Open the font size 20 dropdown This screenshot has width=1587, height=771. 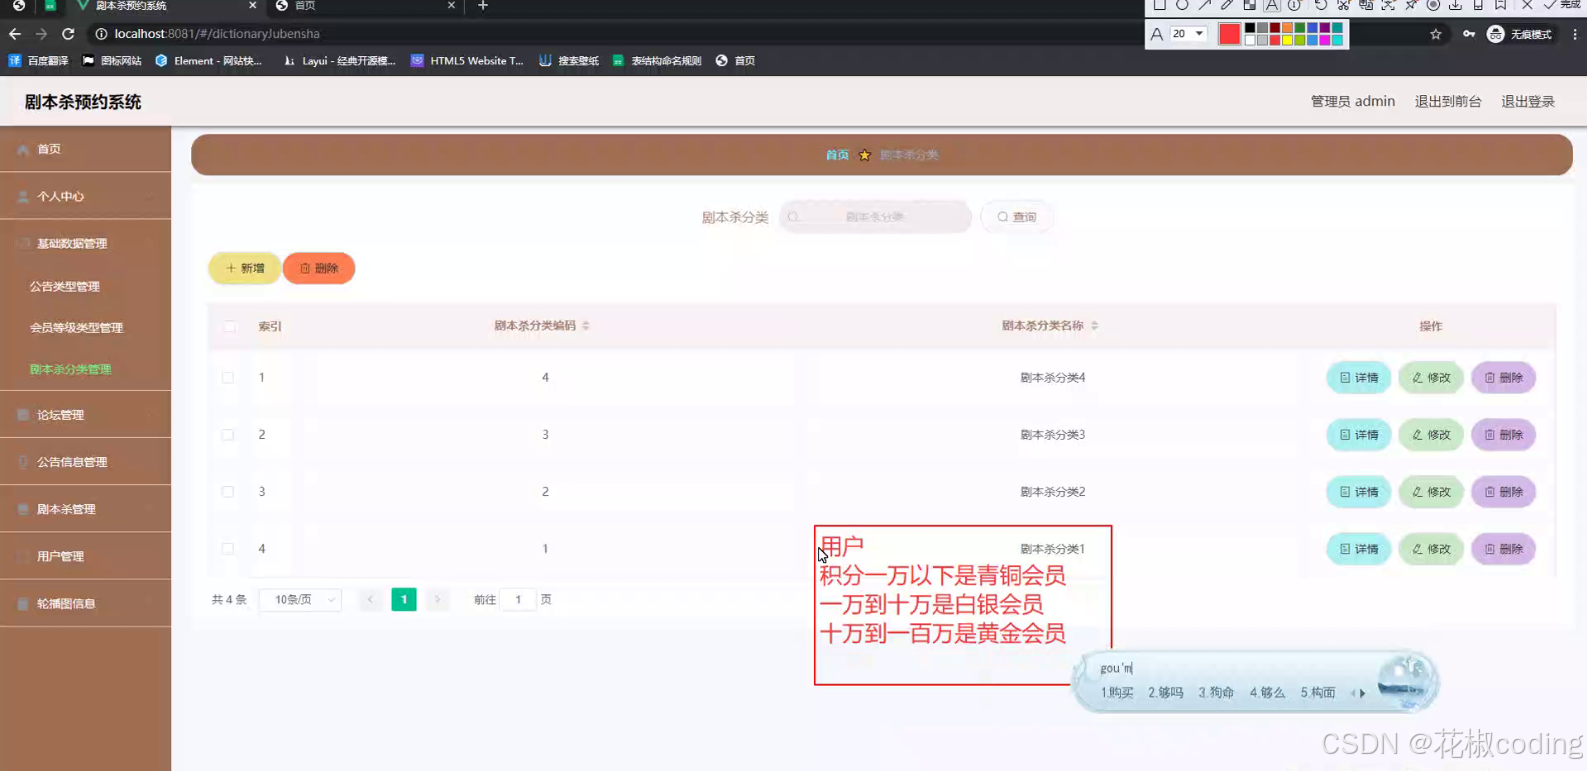[x=1188, y=34]
